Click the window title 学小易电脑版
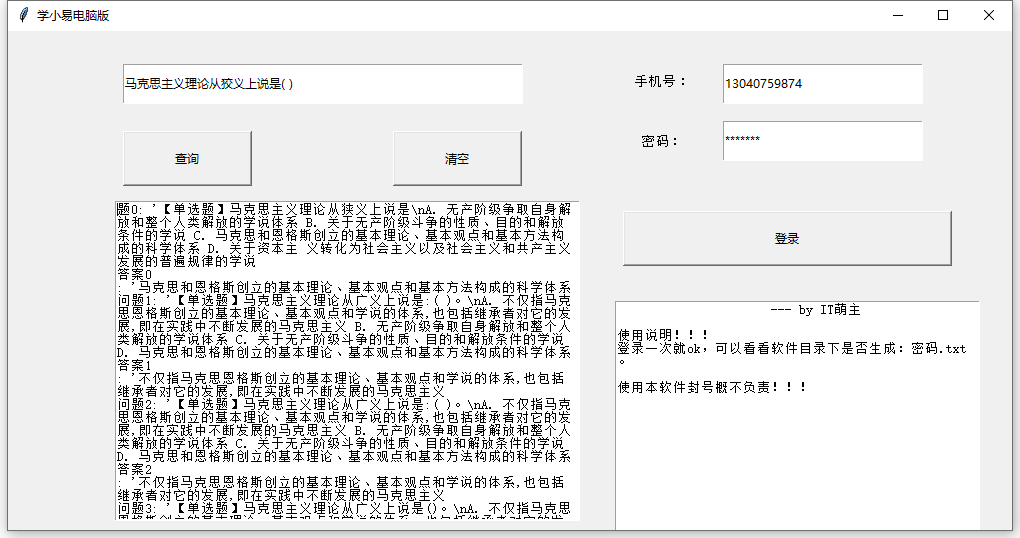 coord(74,15)
